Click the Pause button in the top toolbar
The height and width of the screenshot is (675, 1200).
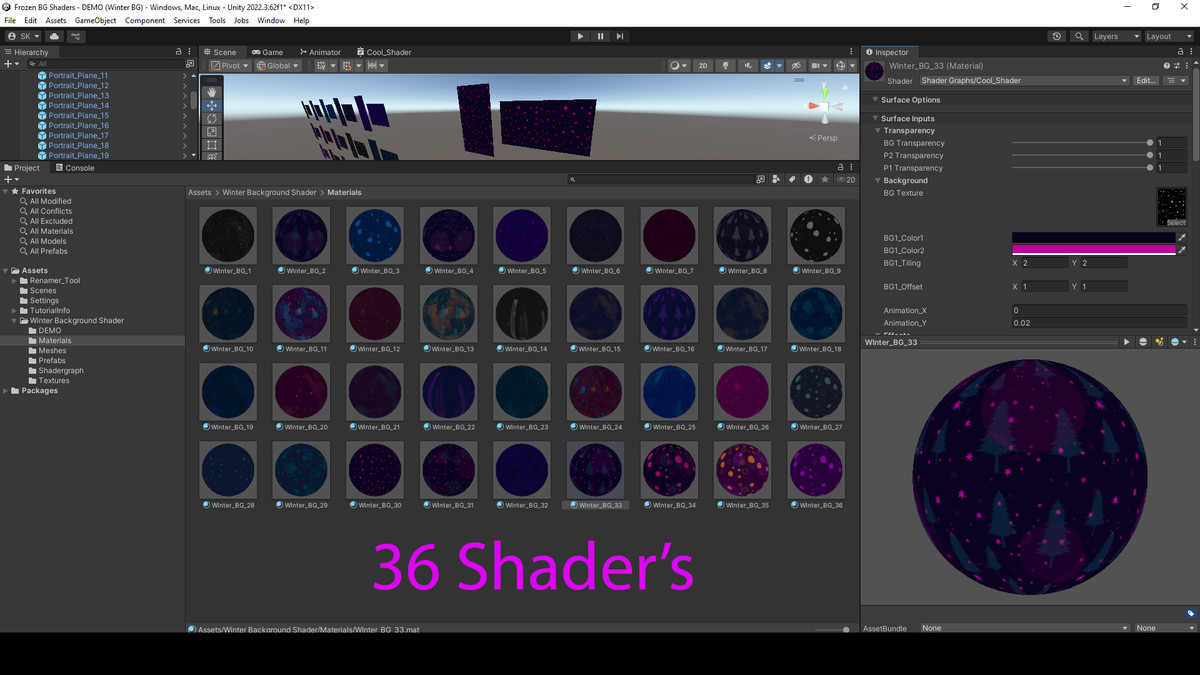[x=600, y=36]
